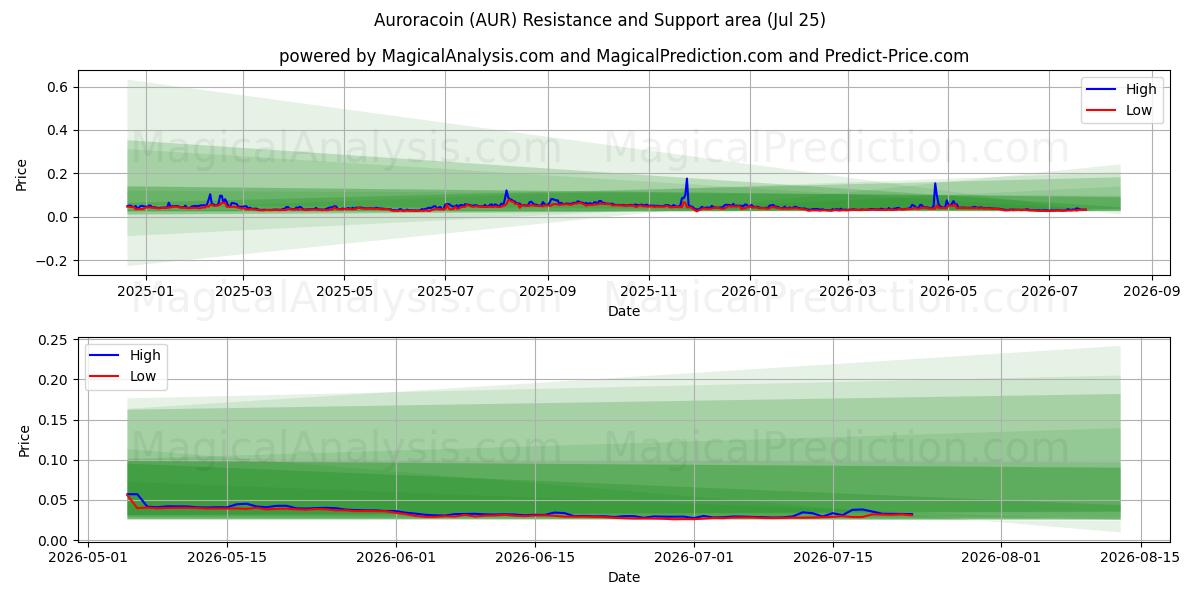Click the '2026-05-15' tick label on bottom chart
1200x600 pixels.
(227, 560)
